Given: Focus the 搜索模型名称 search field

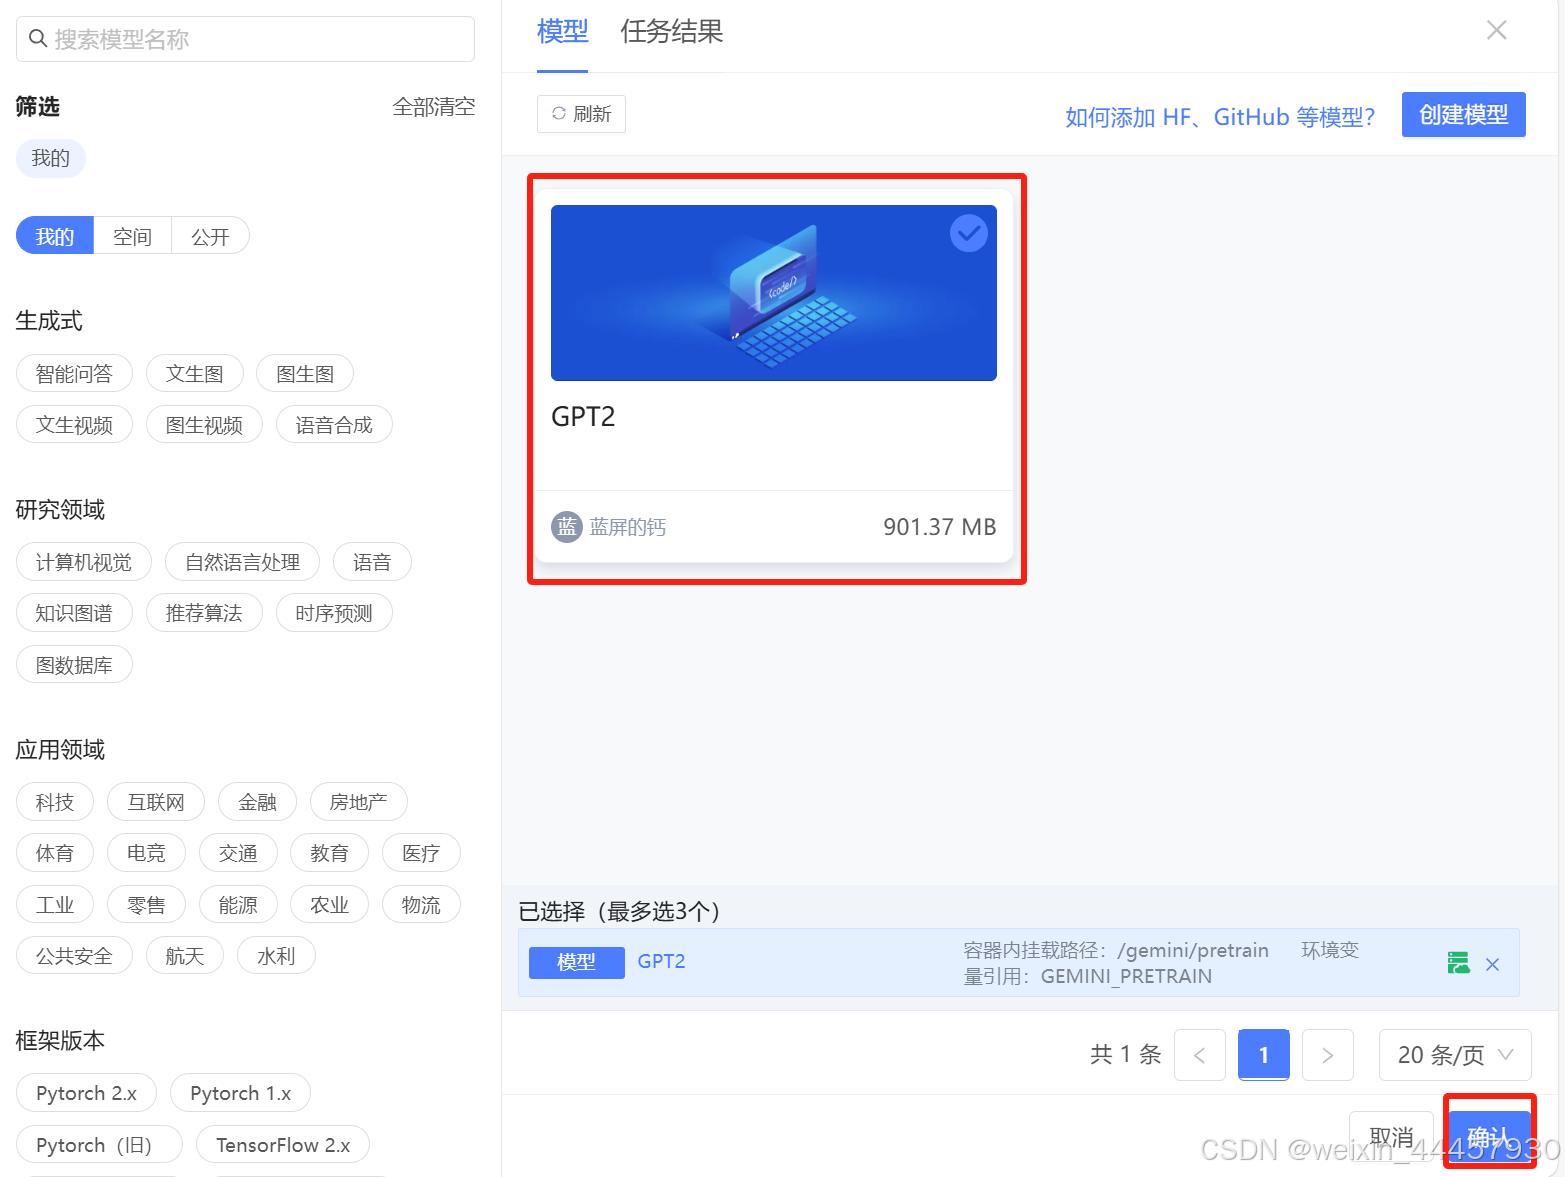Looking at the screenshot, I should tap(245, 39).
